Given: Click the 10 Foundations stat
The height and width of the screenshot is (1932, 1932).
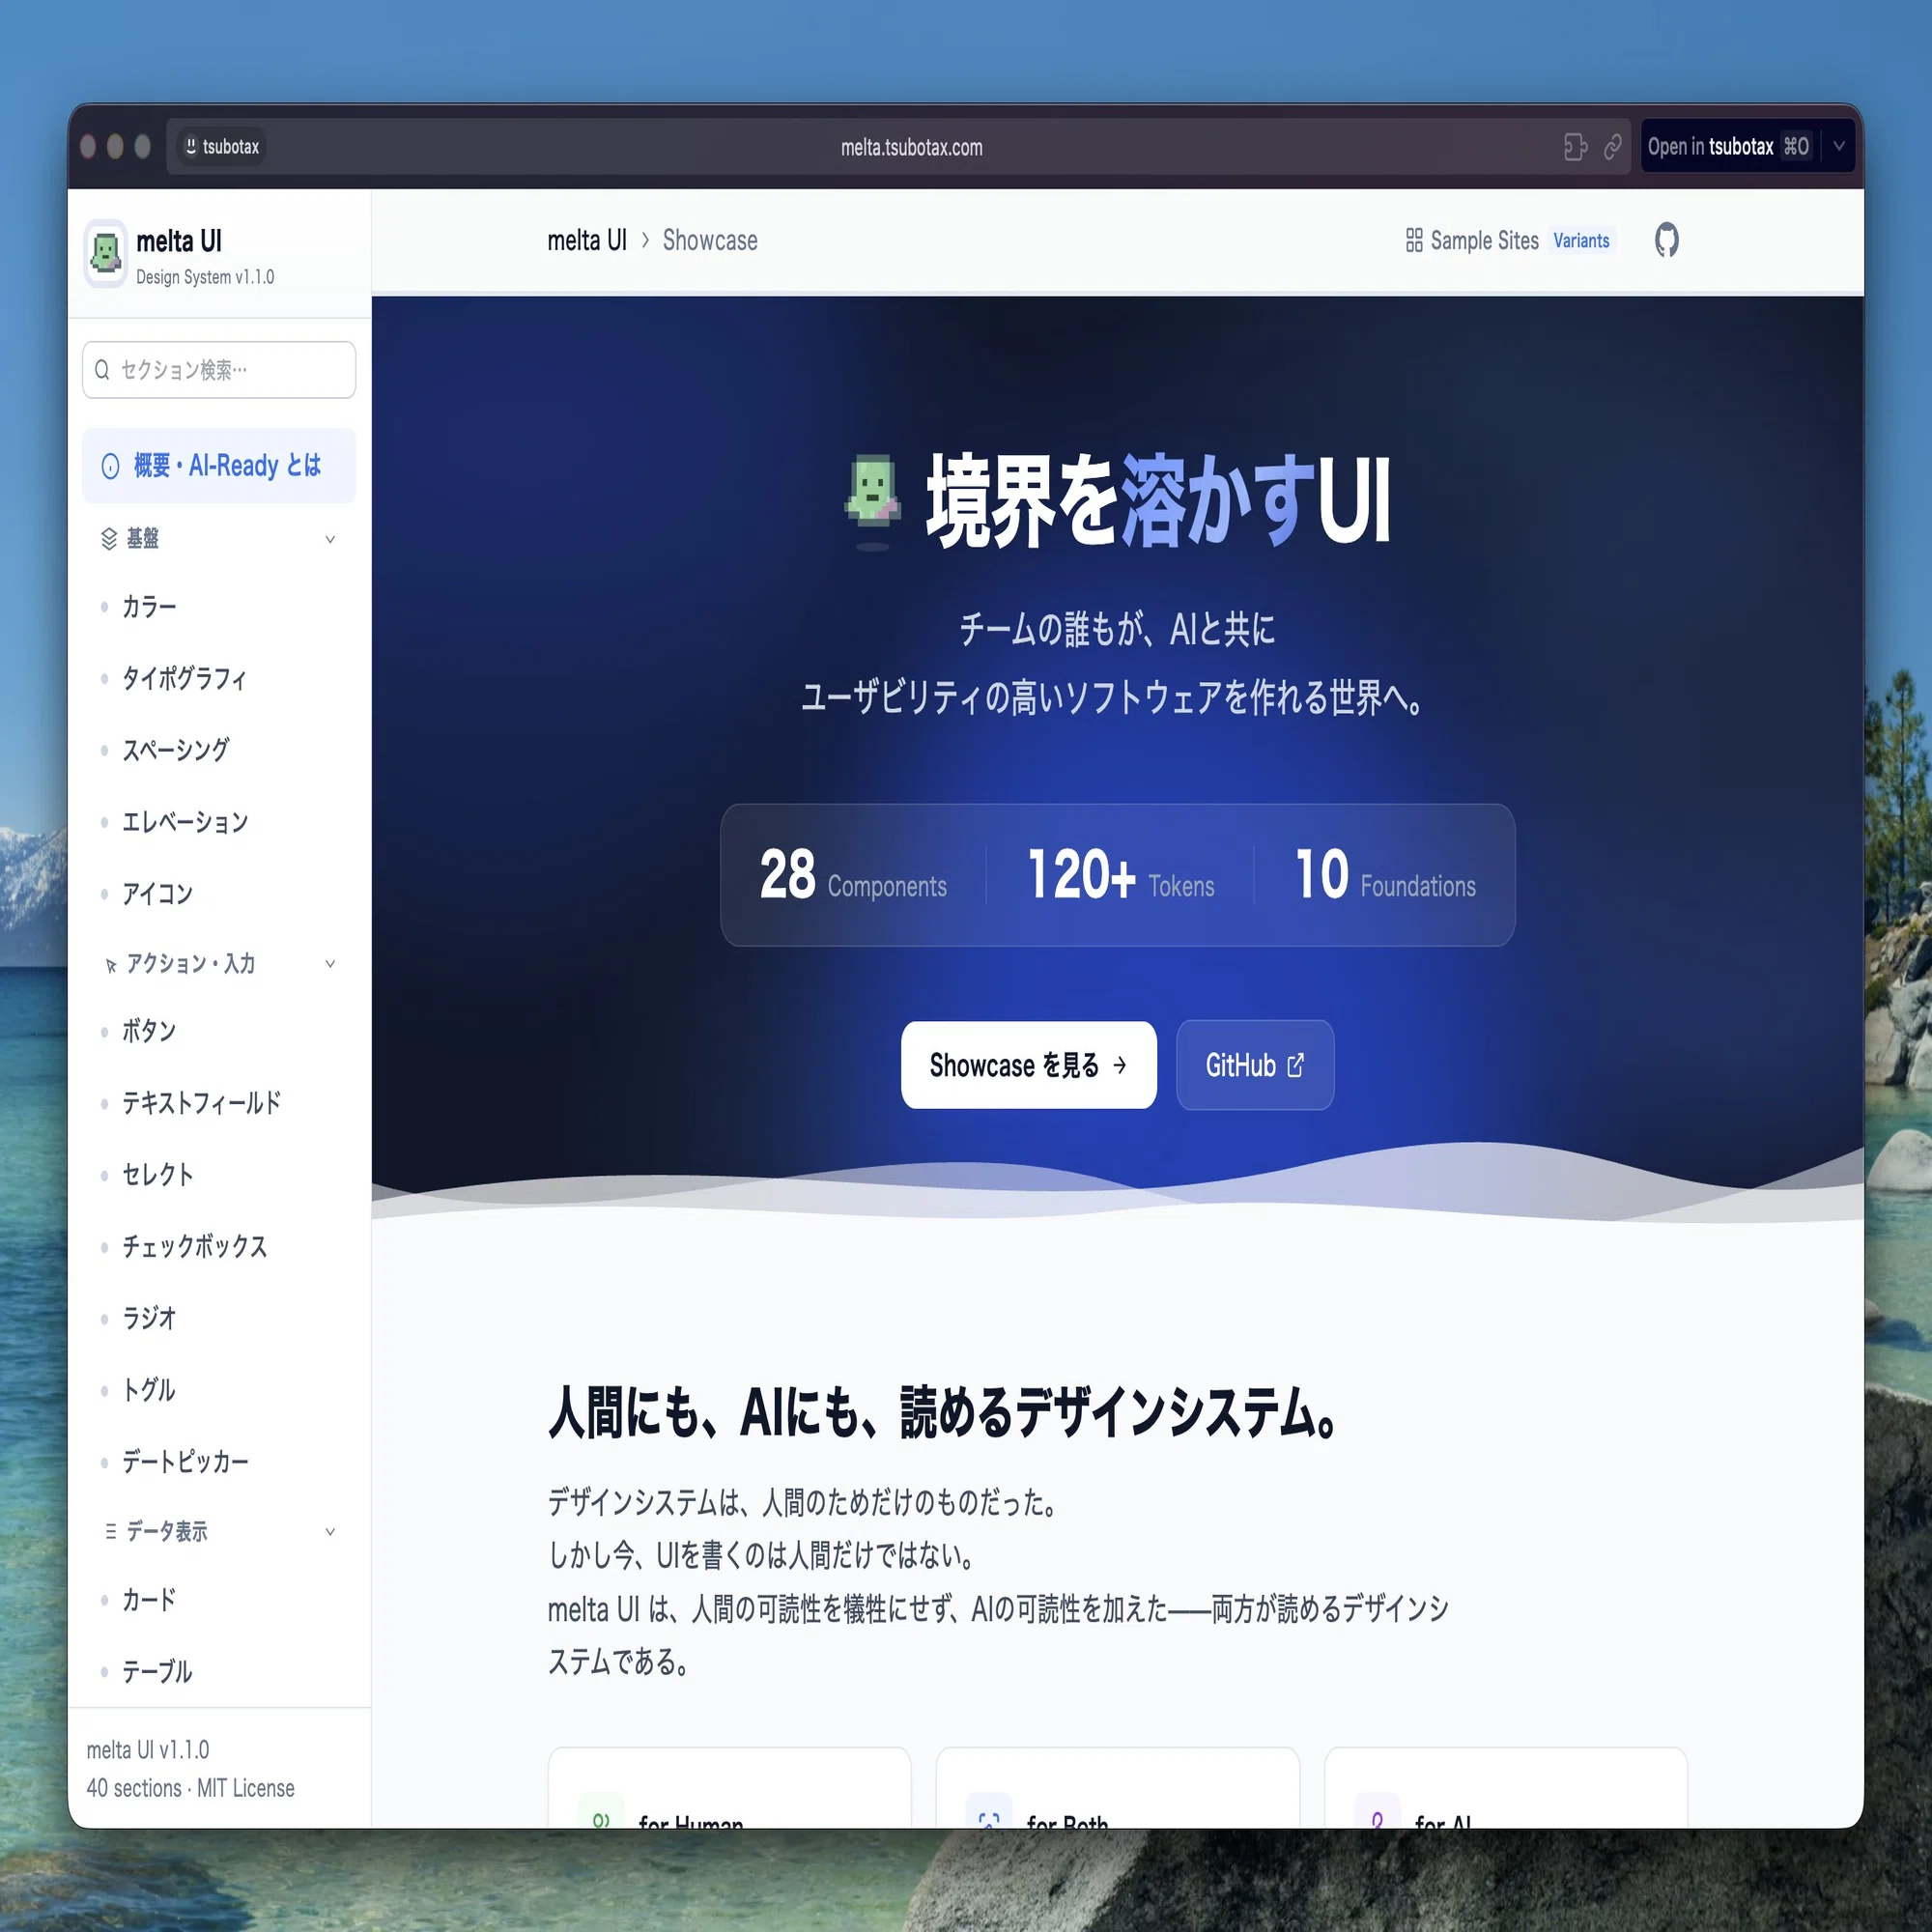Looking at the screenshot, I should [1385, 875].
